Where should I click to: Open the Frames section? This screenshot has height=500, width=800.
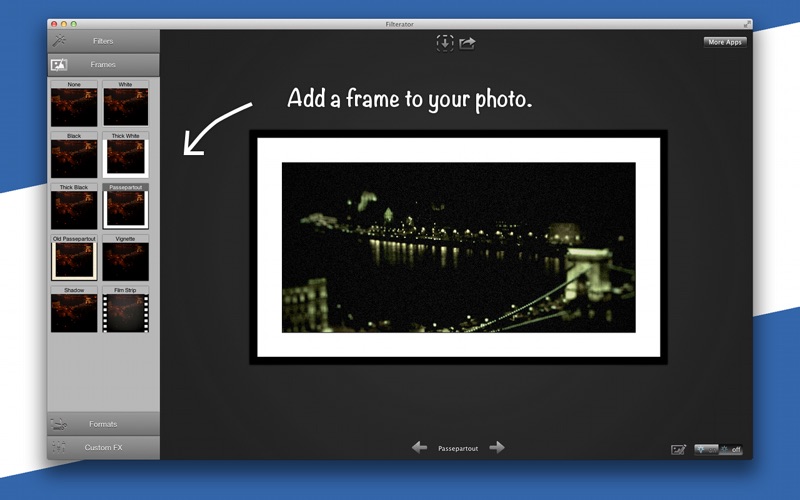[x=103, y=65]
